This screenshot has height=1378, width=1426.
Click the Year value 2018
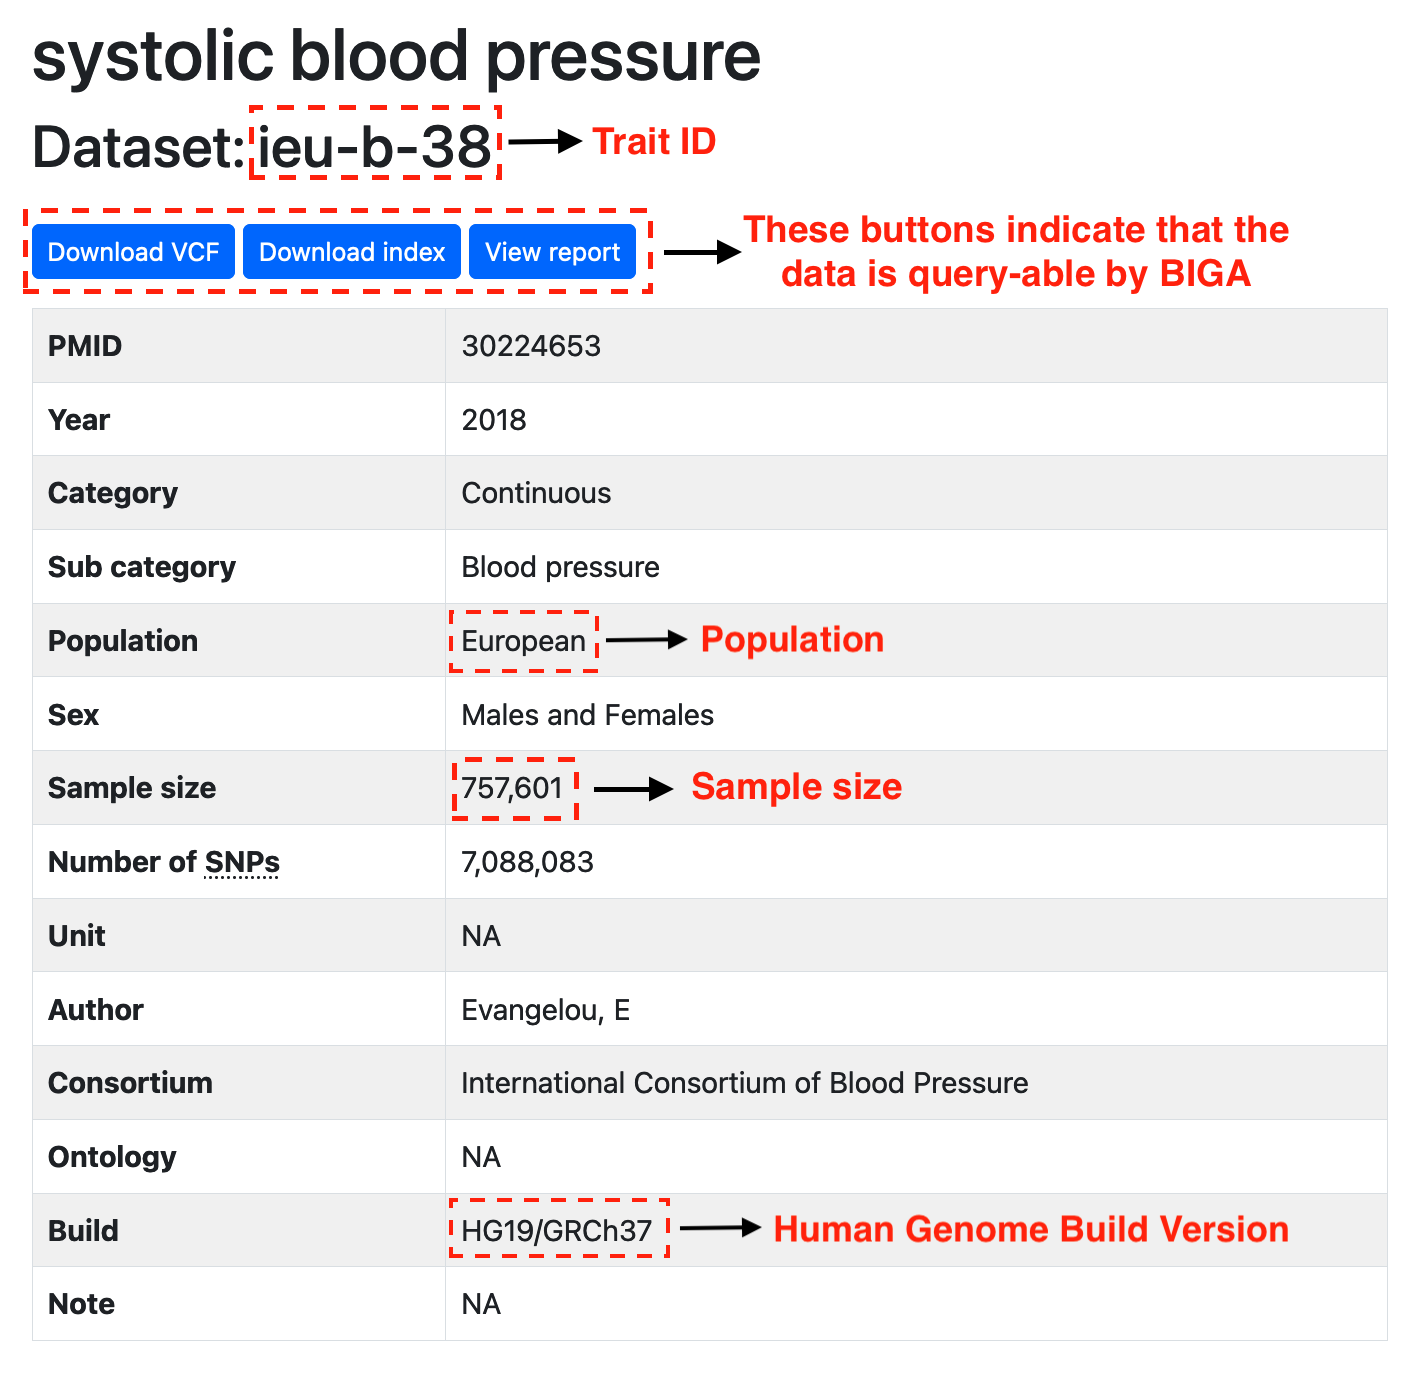click(x=494, y=420)
